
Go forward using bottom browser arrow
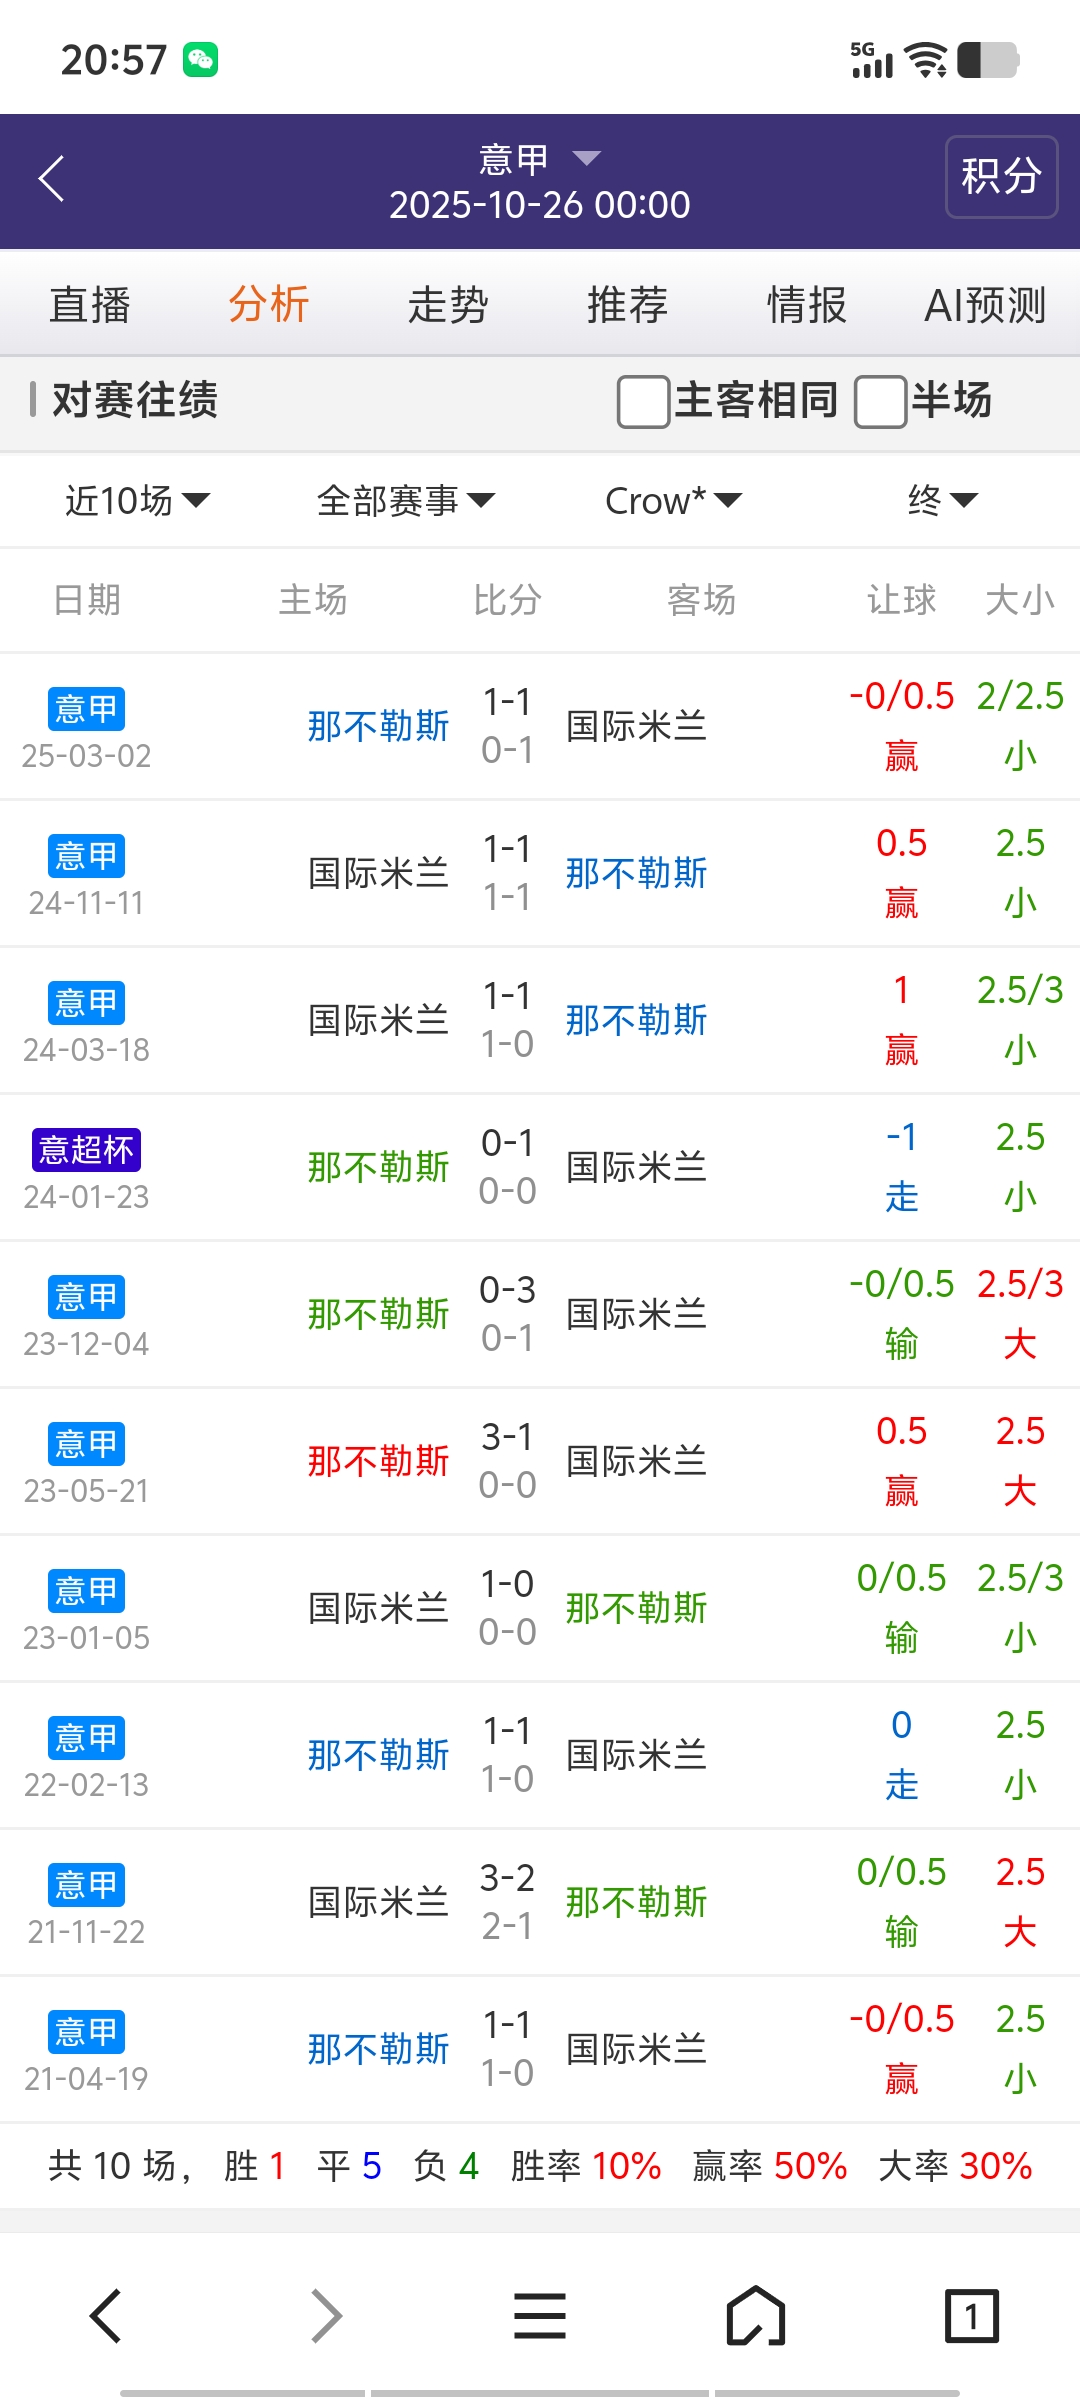326,2315
